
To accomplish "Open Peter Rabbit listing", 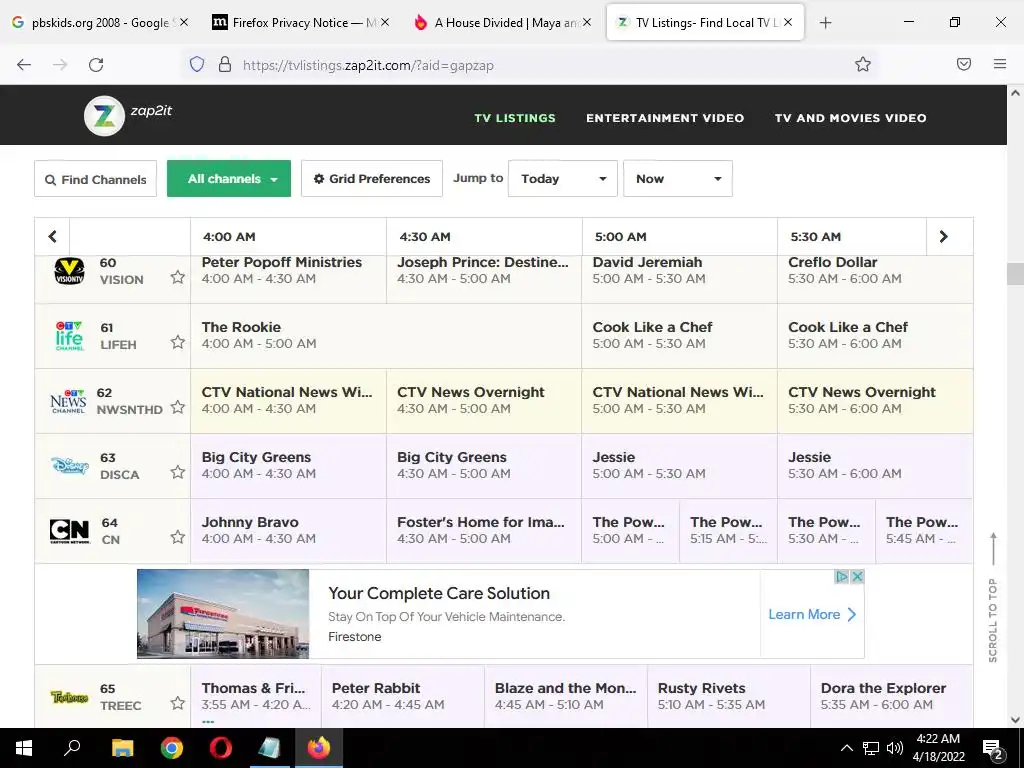I will (403, 696).
